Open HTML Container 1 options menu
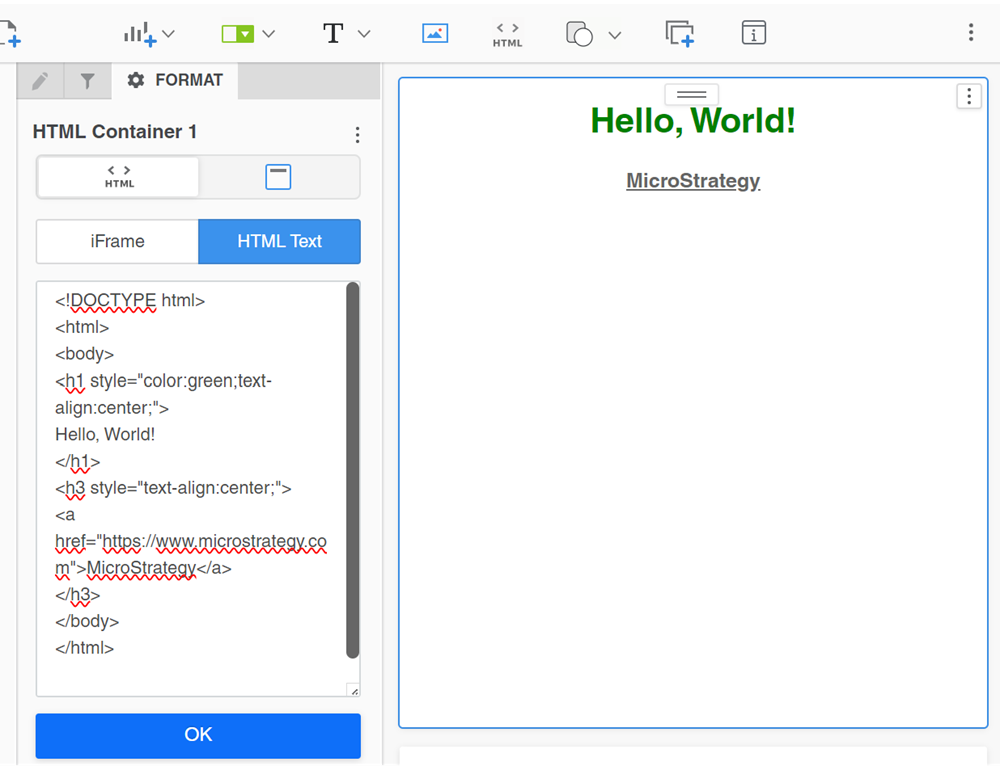This screenshot has width=1000, height=766. click(x=357, y=135)
